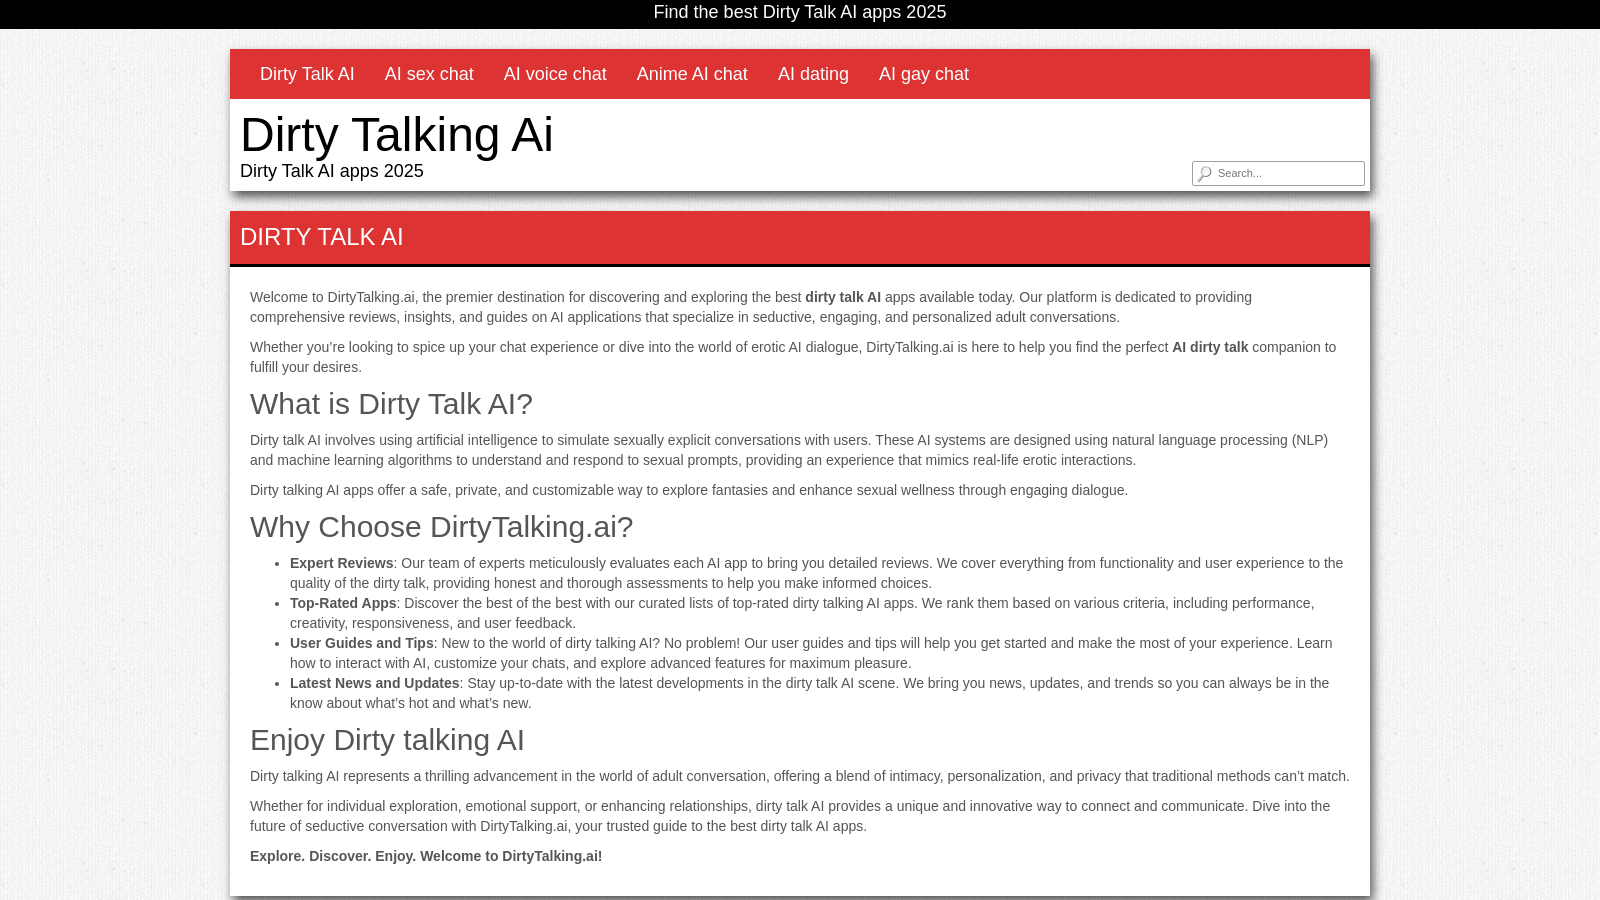Open the AI sex chat menu item
Viewport: 1600px width, 900px height.
point(429,74)
